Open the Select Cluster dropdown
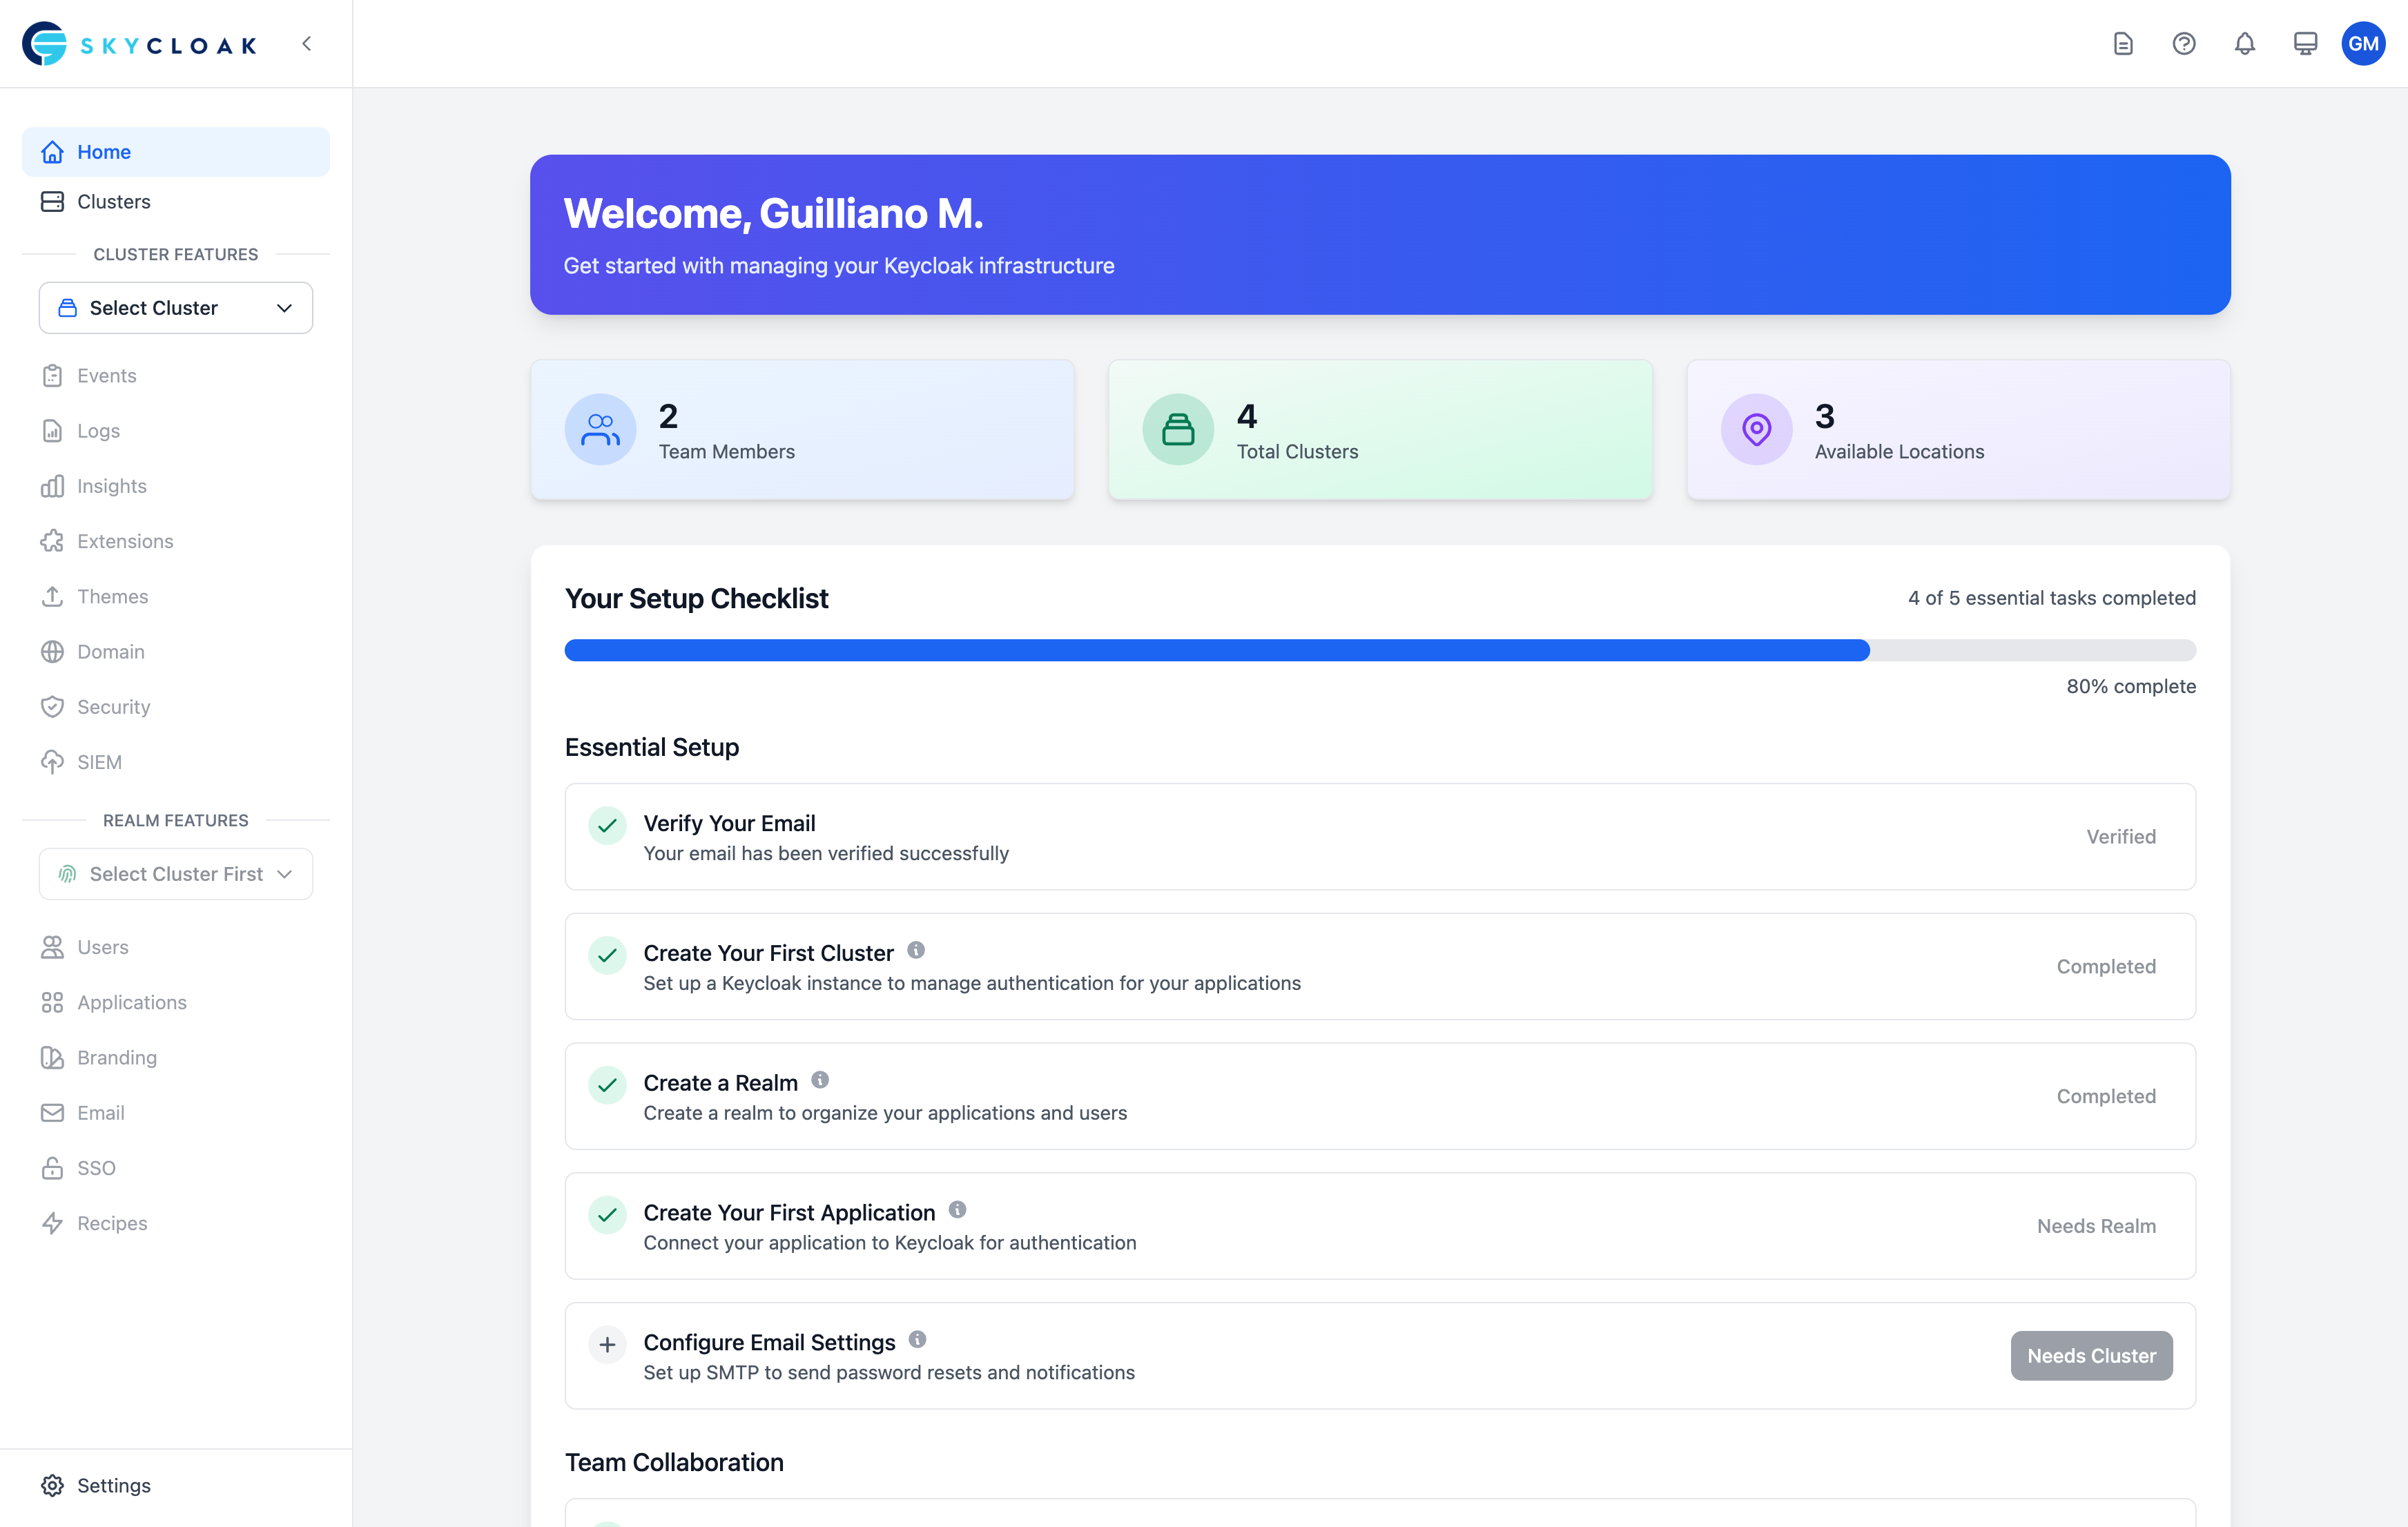Viewport: 2408px width, 1527px height. coord(175,307)
